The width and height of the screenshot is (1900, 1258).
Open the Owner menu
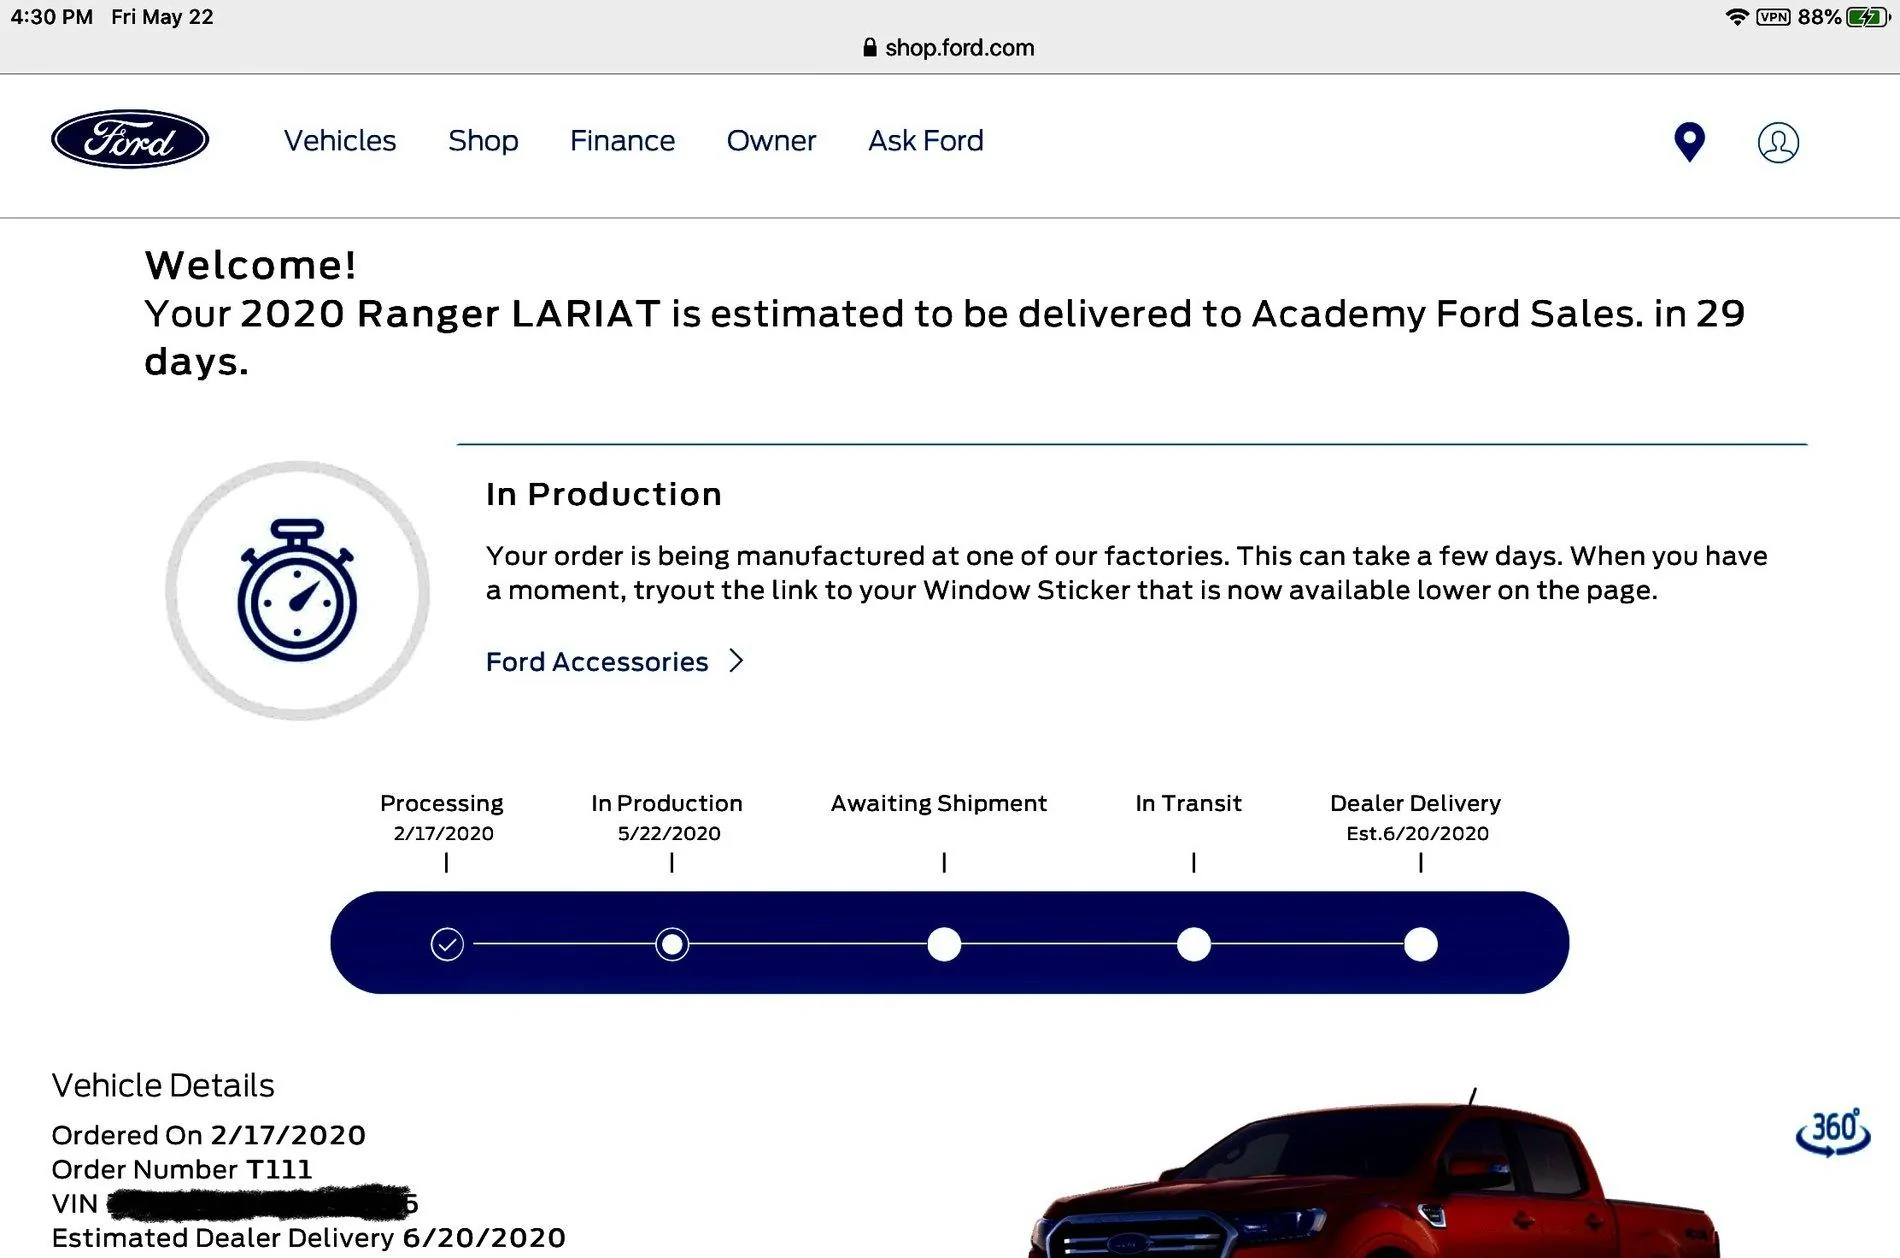(x=771, y=140)
